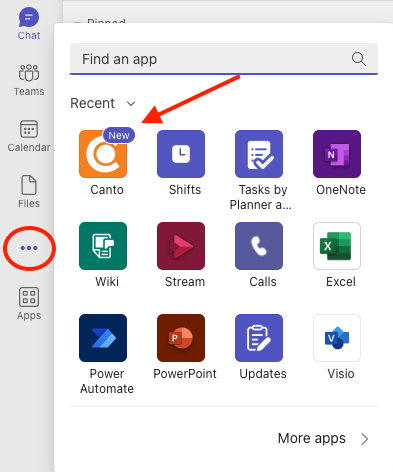
Task: Launch the OneNote app
Action: click(337, 154)
